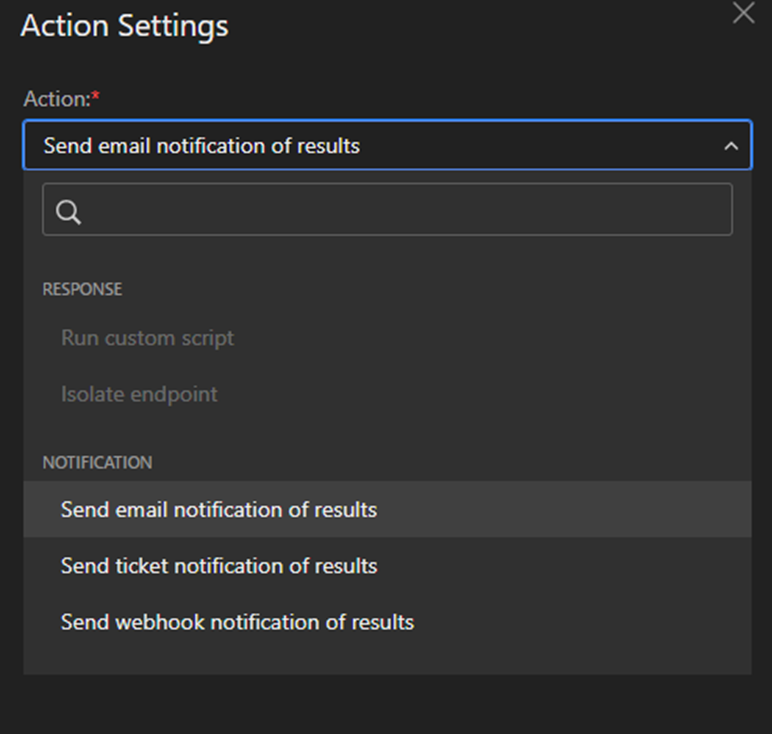Click the highlighted email row's empty right side
The width and height of the screenshot is (772, 734).
600,510
